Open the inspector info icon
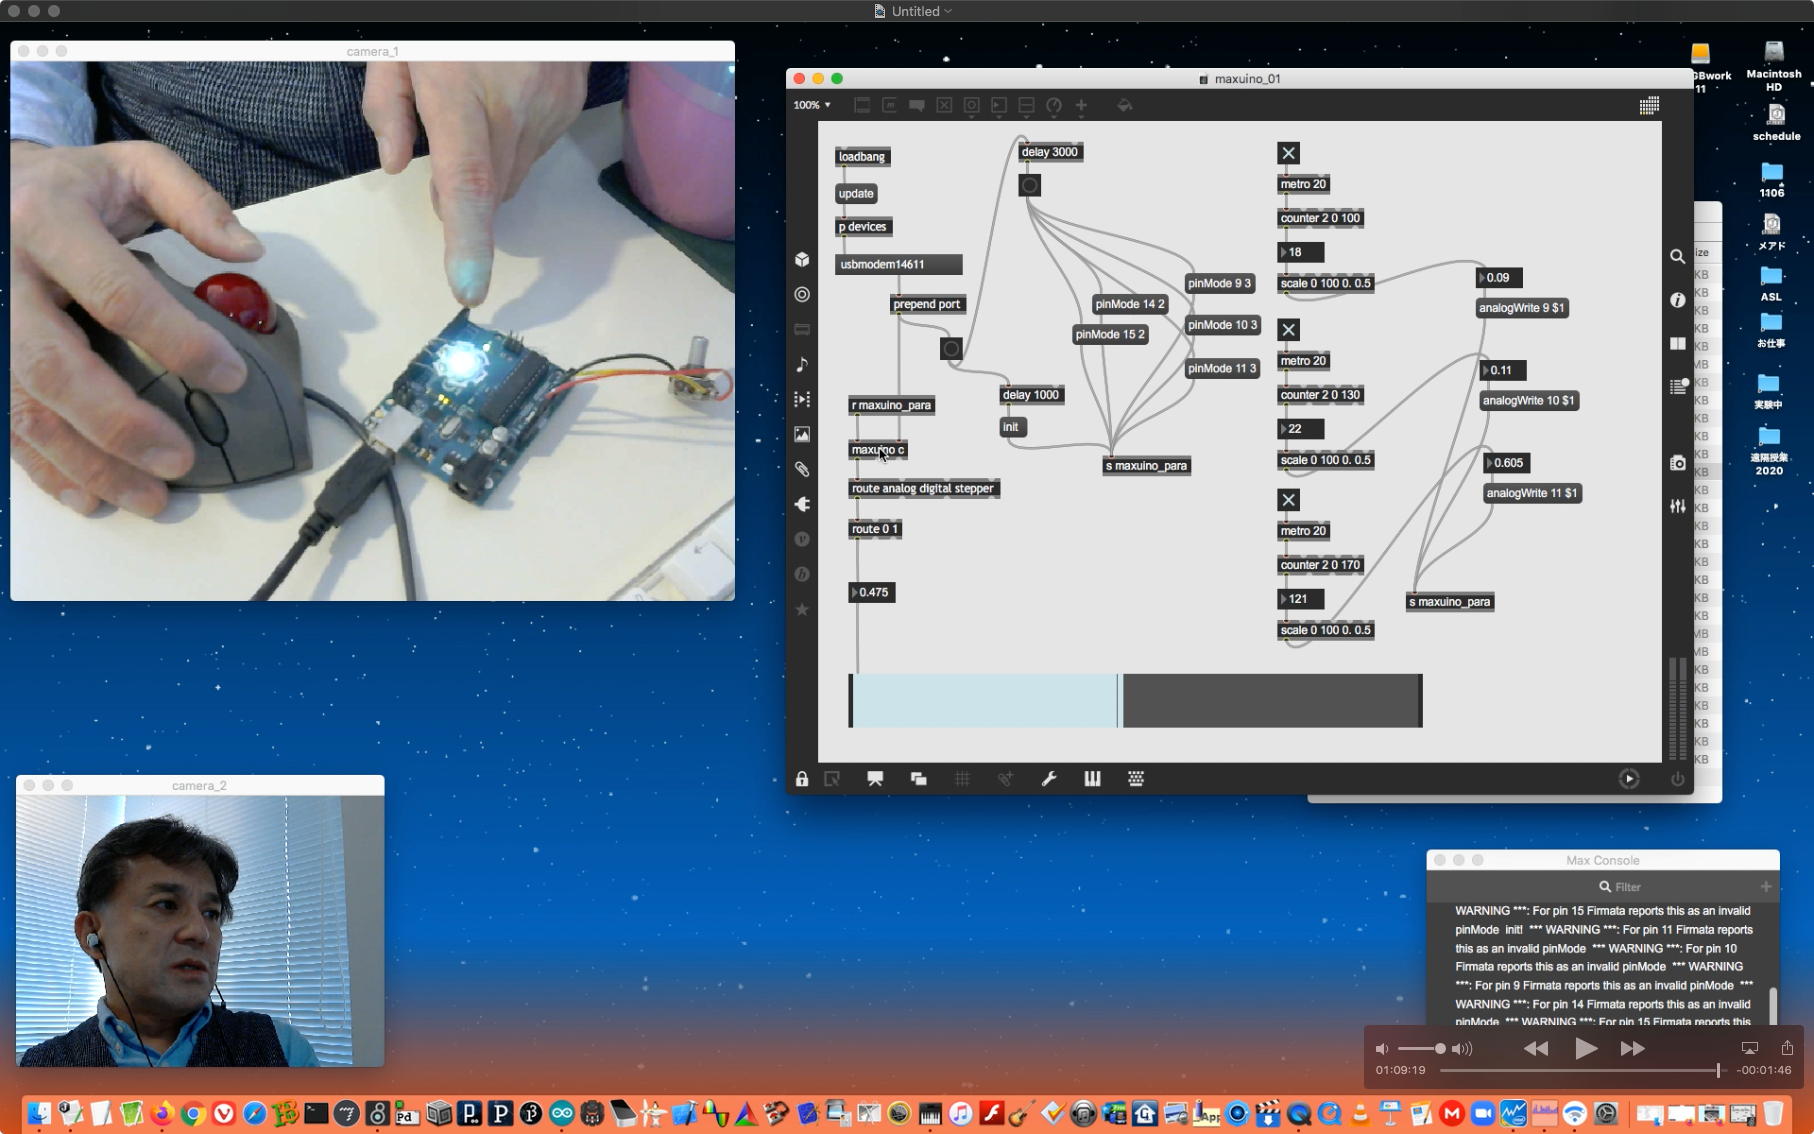1814x1134 pixels. coord(1677,300)
